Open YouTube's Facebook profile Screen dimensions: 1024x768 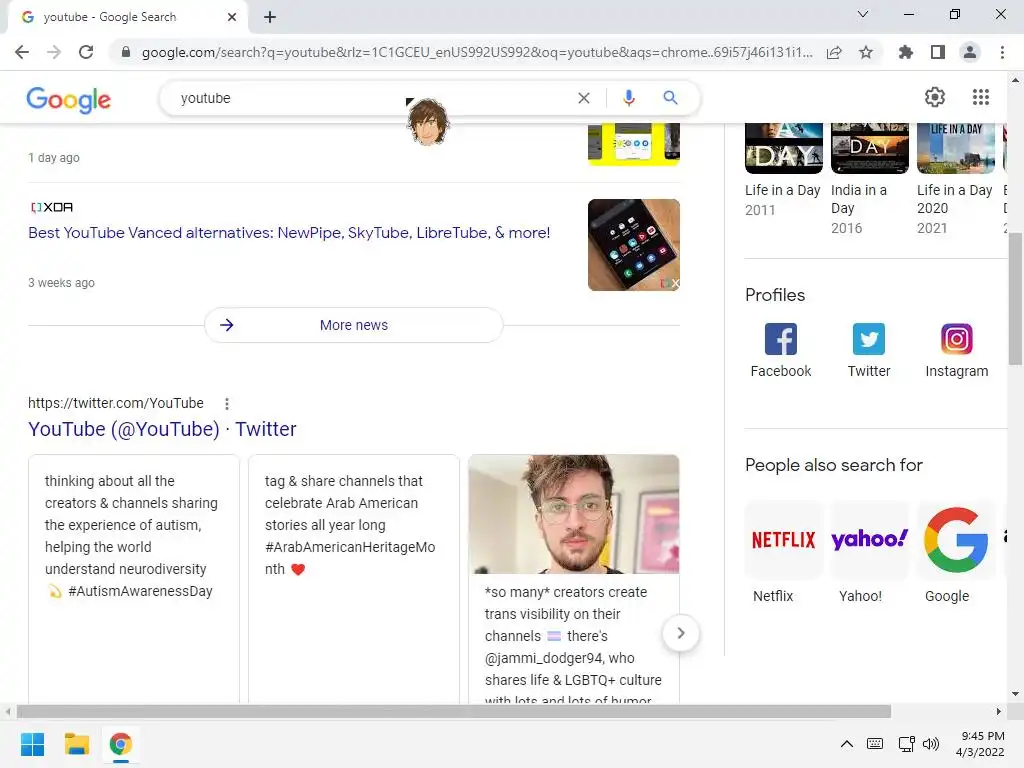(x=781, y=351)
